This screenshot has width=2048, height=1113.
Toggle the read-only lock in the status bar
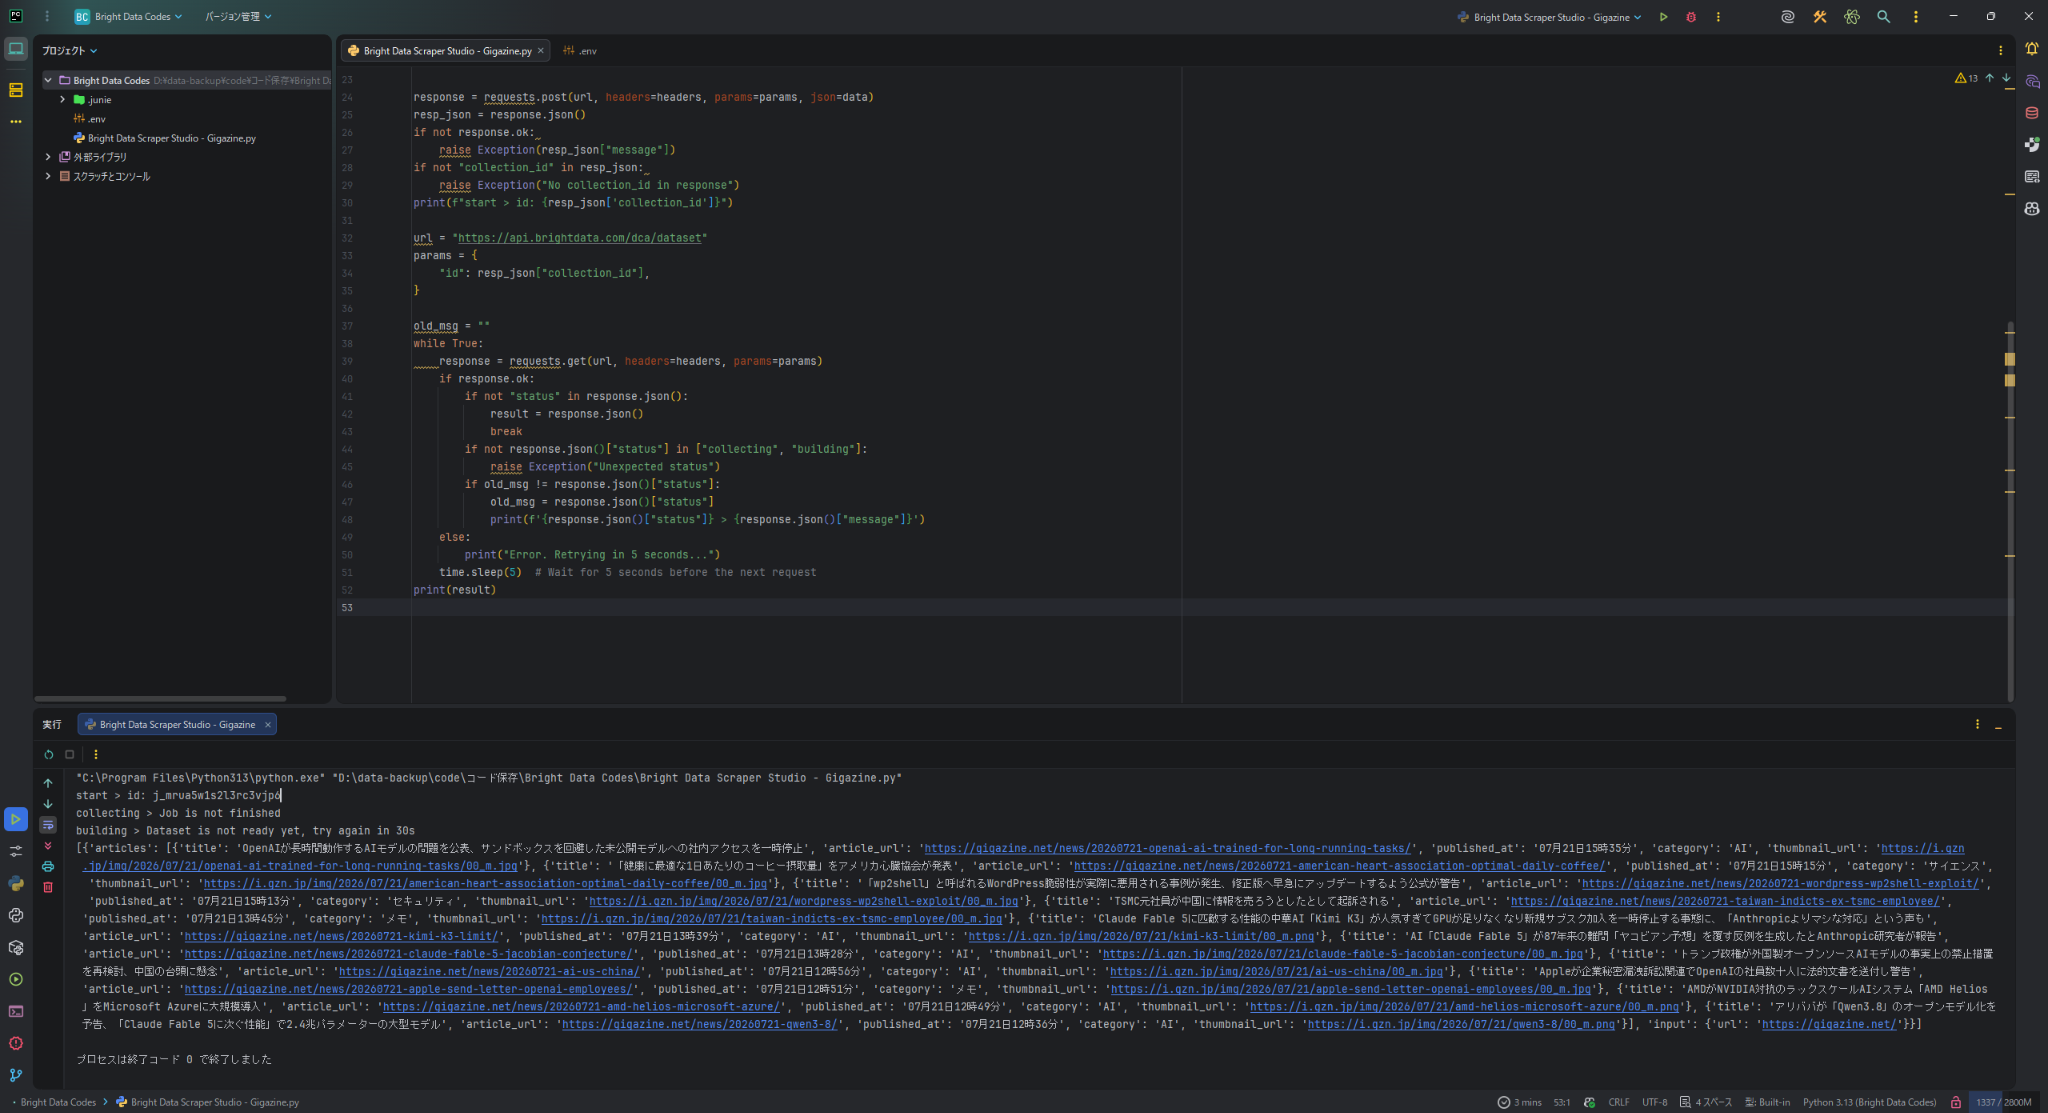1956,1102
